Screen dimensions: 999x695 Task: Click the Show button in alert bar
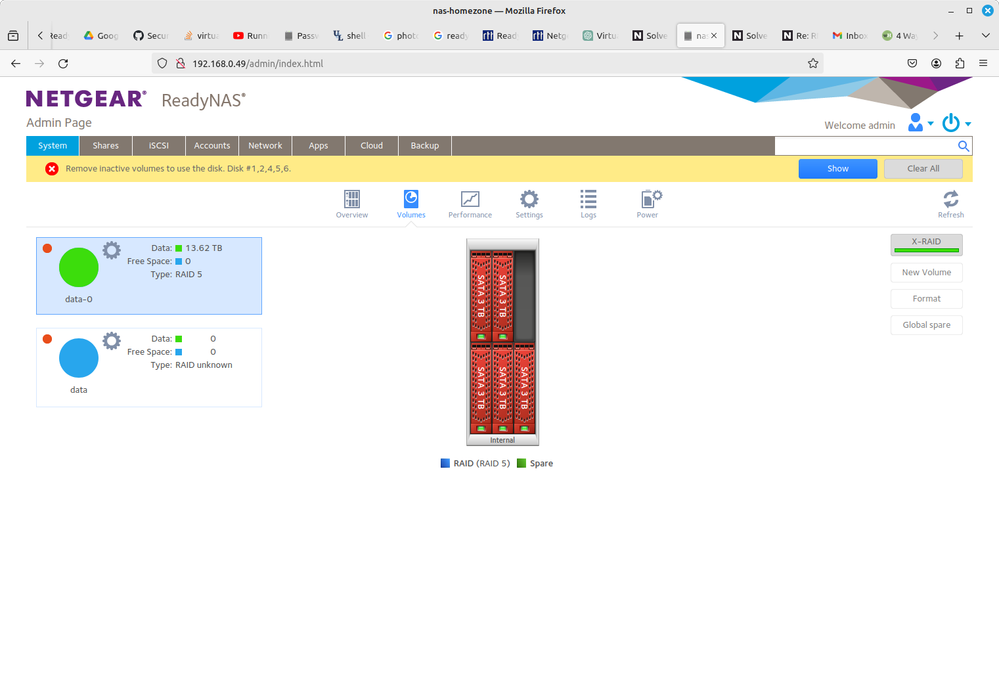point(837,169)
